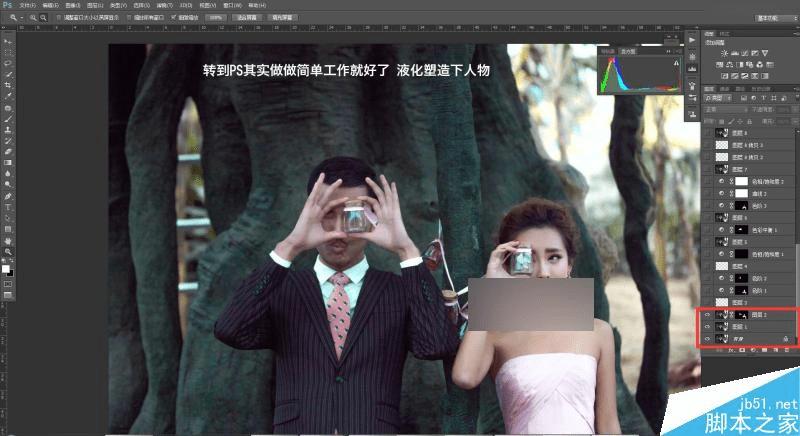Image resolution: width=800 pixels, height=436 pixels.
Task: Switch to the 导航器 tab
Action: tap(607, 52)
